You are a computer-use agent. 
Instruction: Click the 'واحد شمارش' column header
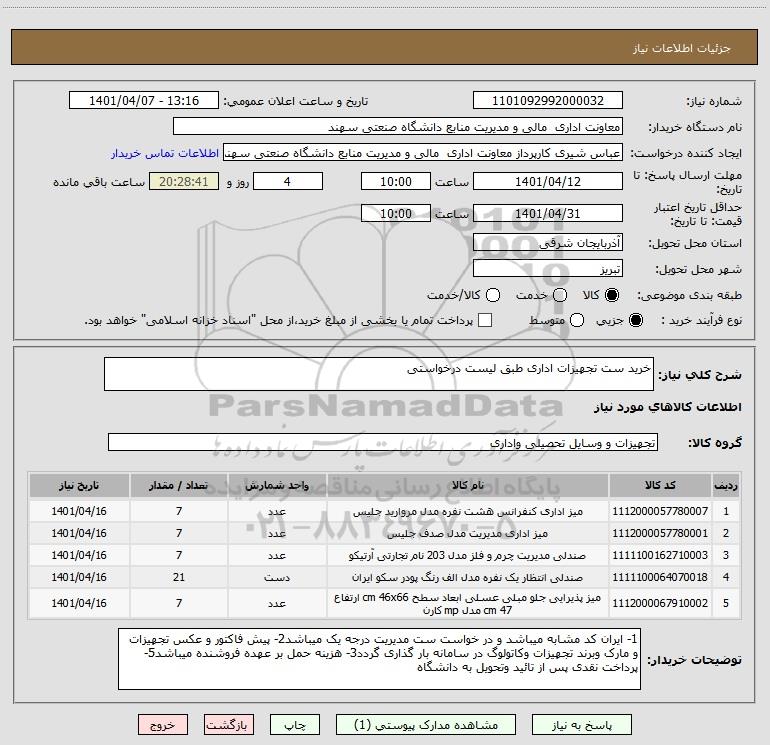[277, 486]
